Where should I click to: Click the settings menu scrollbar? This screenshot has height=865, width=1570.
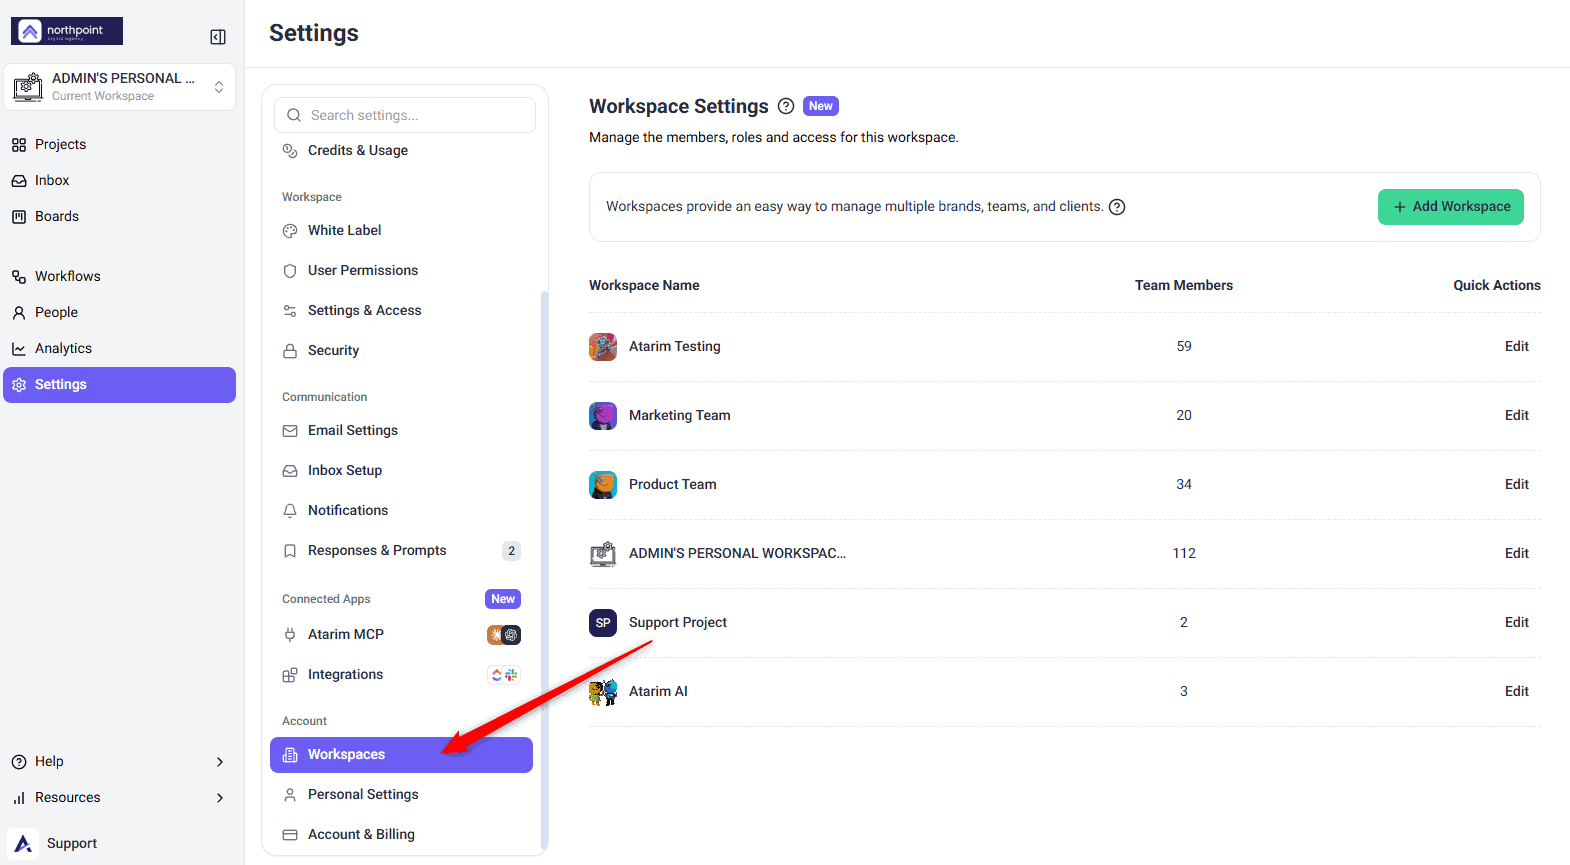pos(544,569)
